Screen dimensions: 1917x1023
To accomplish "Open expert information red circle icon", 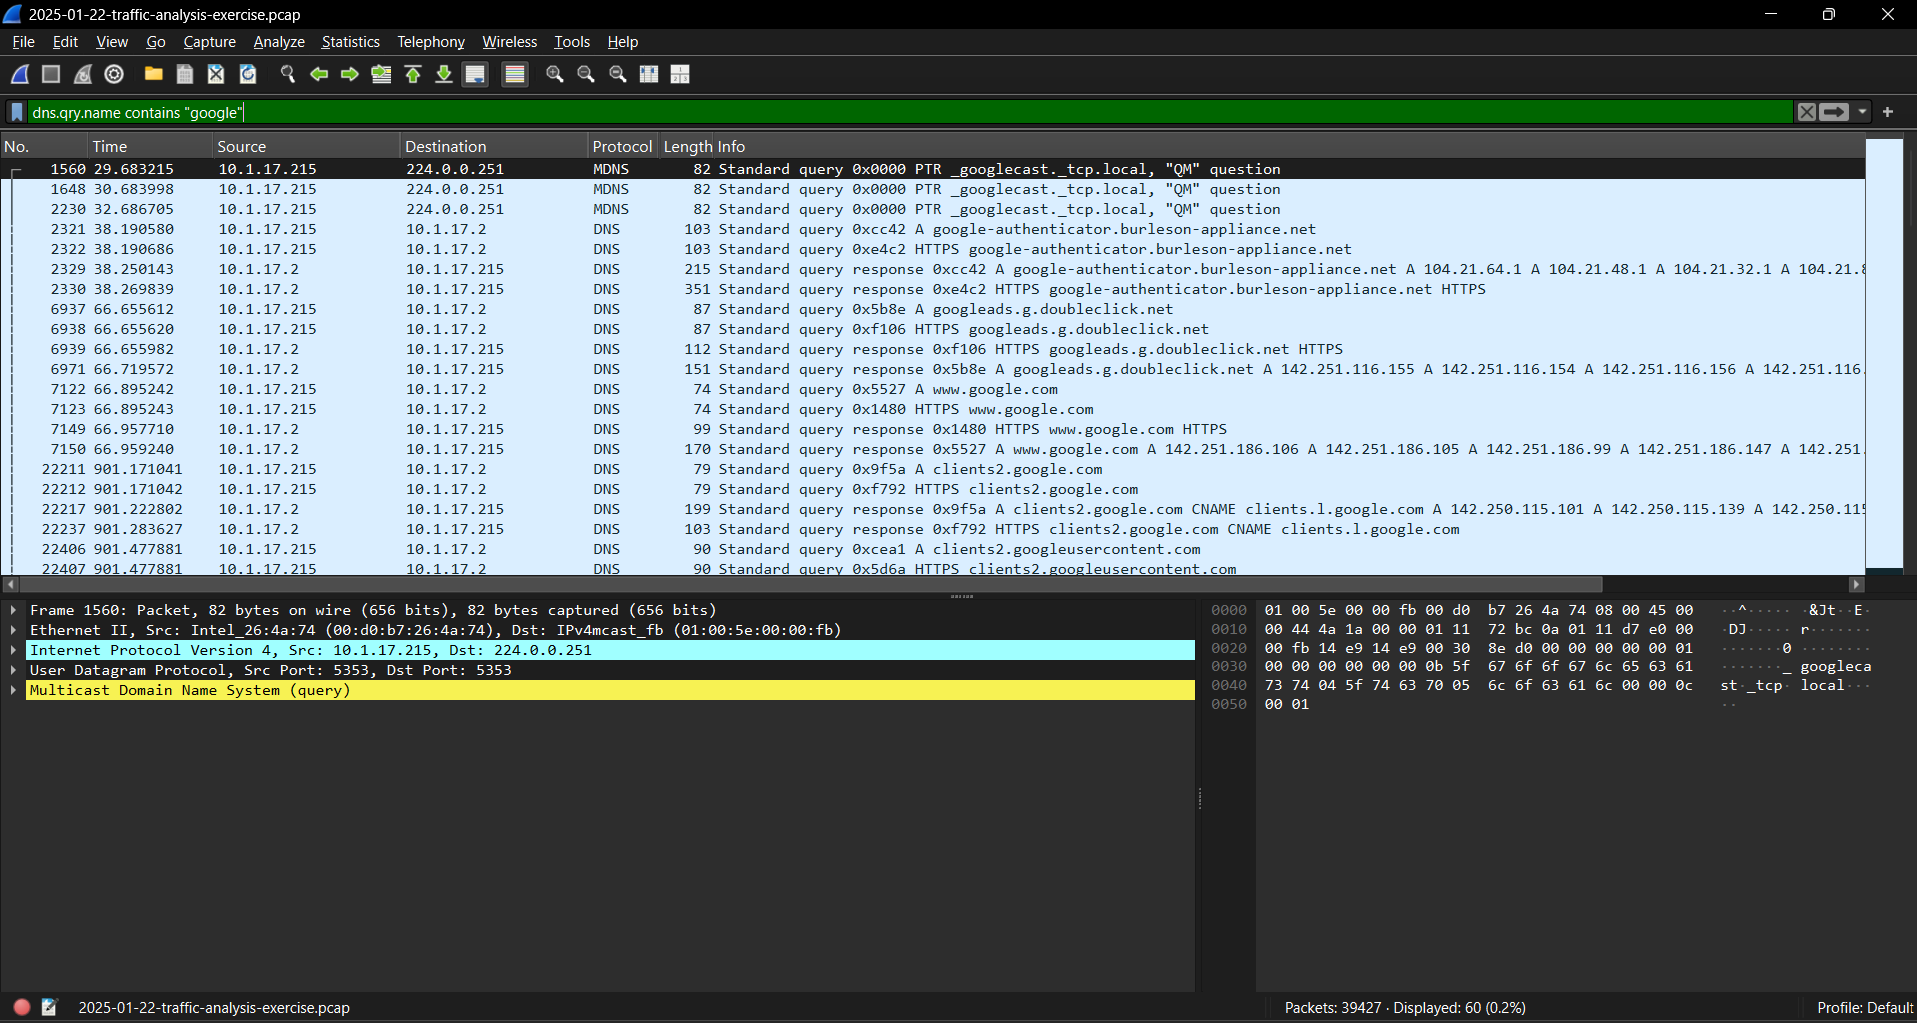I will (21, 1007).
